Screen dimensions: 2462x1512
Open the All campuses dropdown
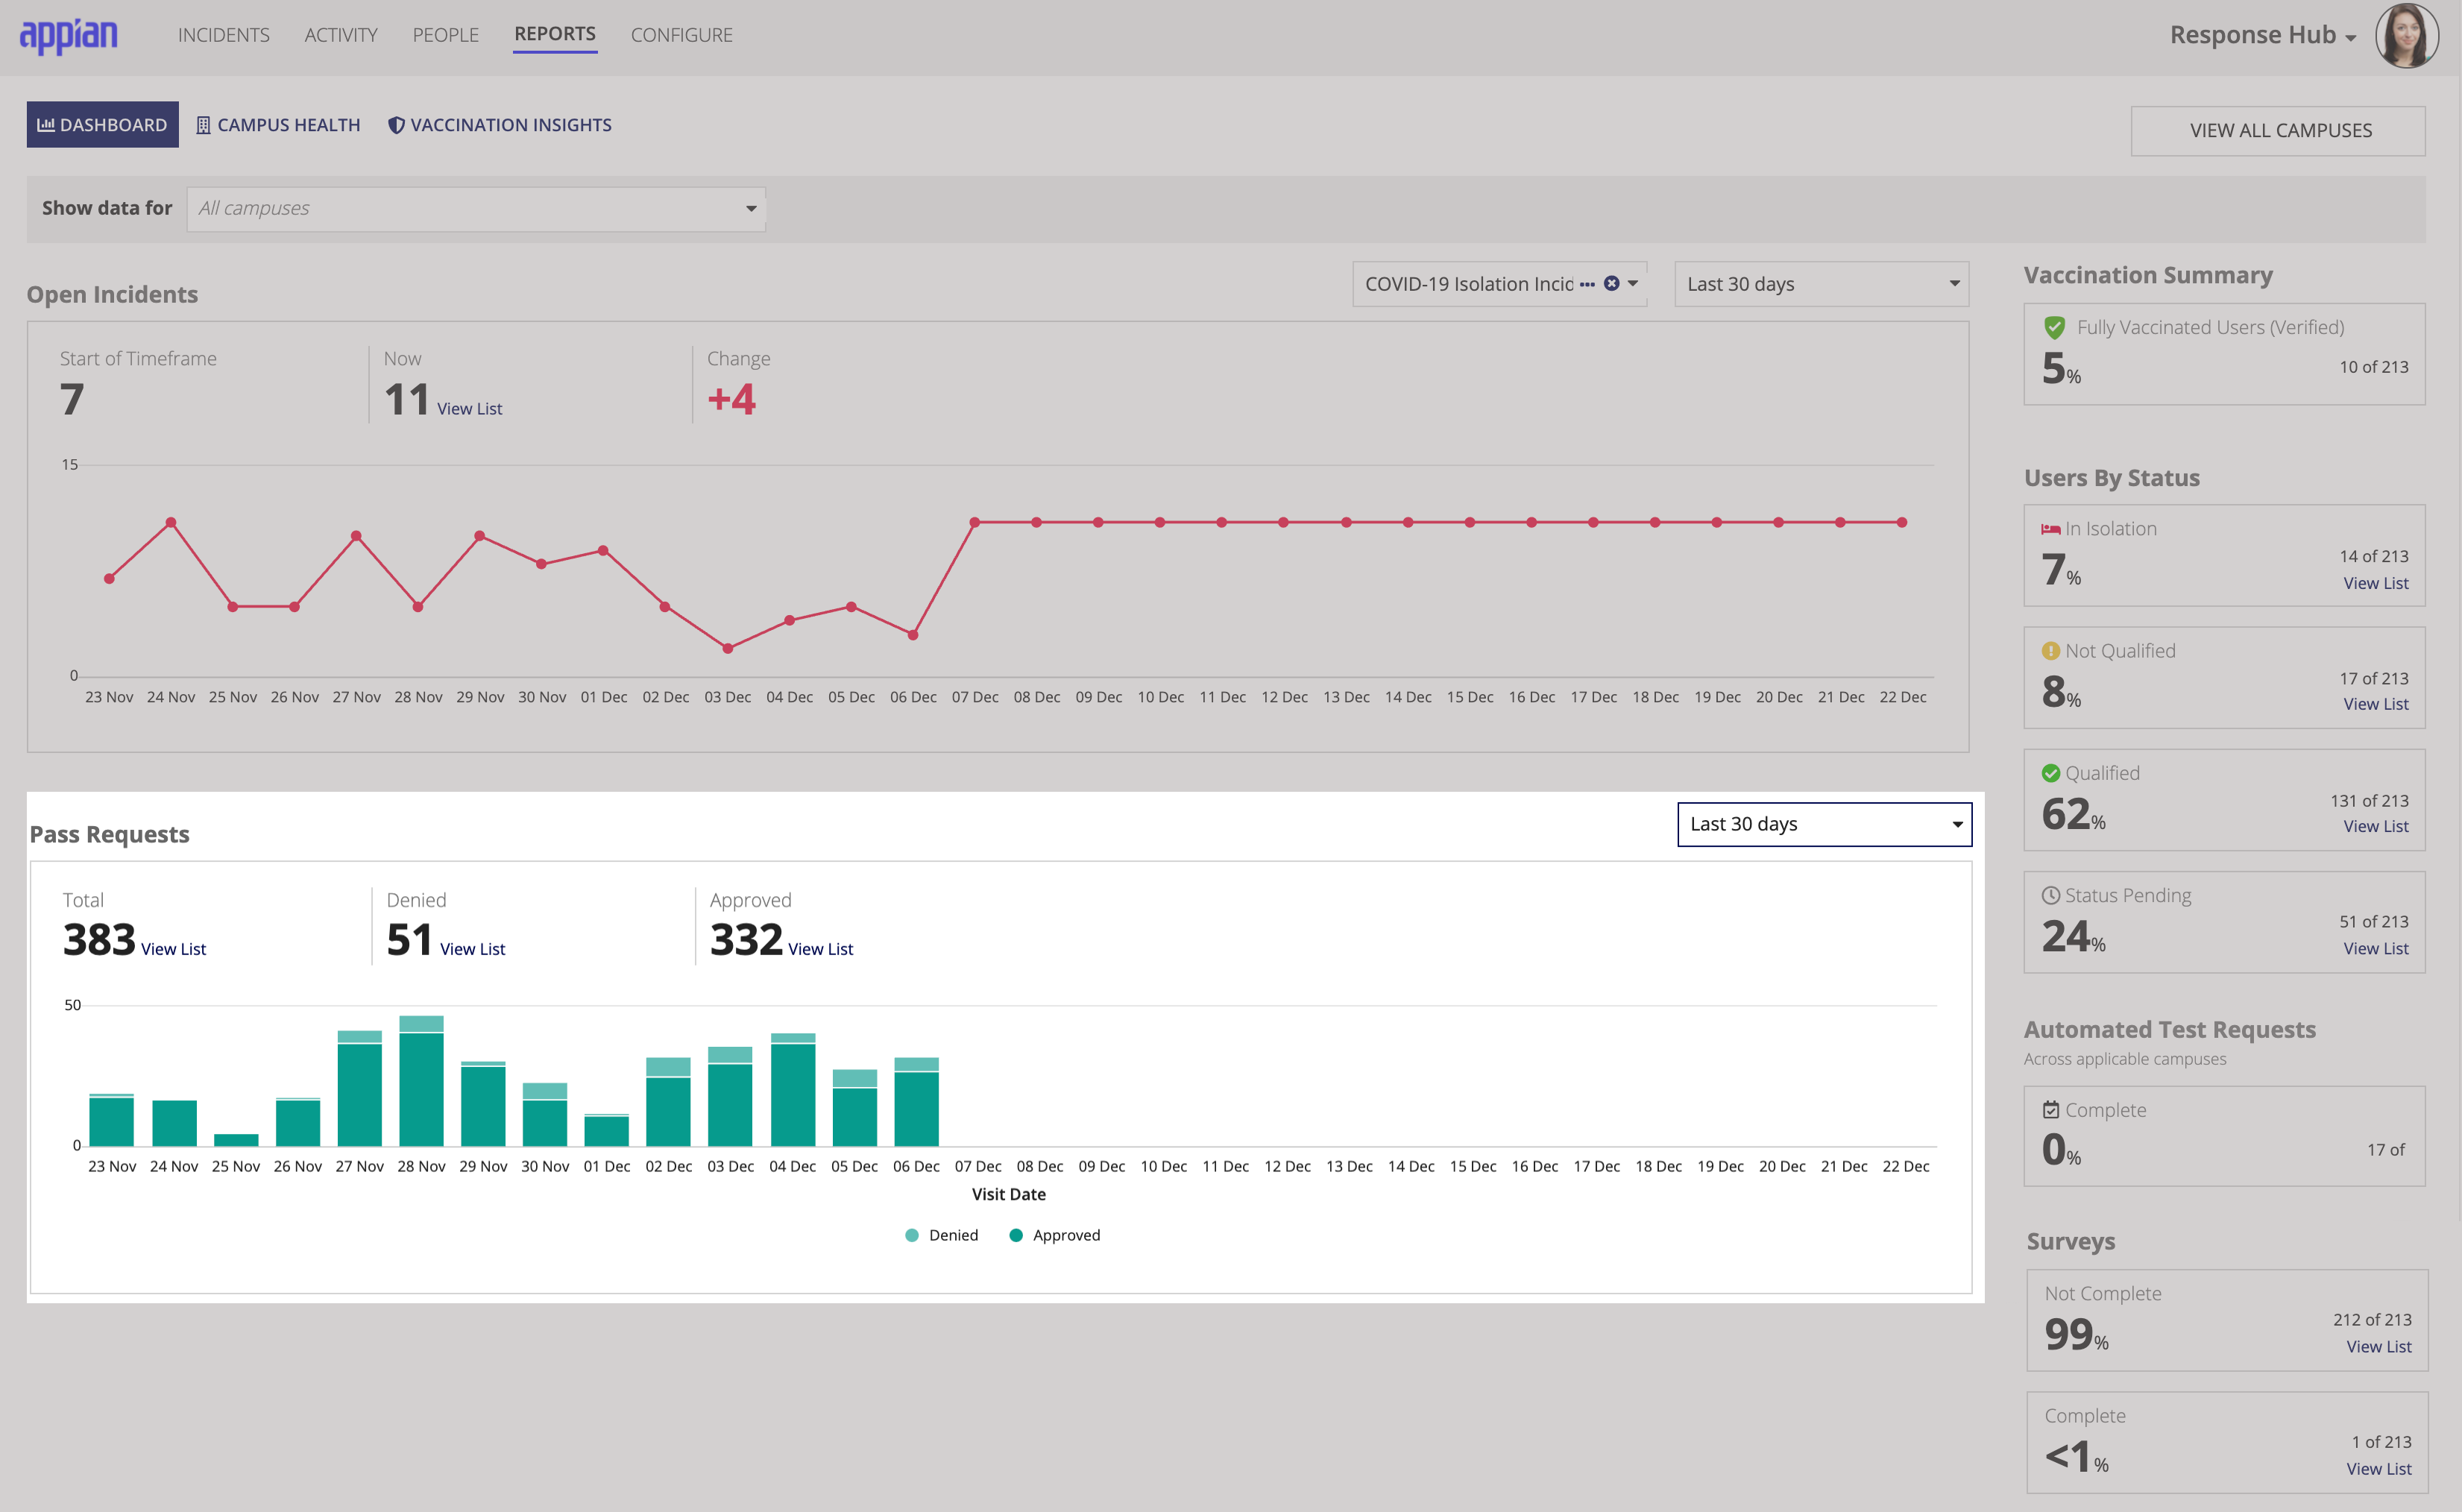476,208
